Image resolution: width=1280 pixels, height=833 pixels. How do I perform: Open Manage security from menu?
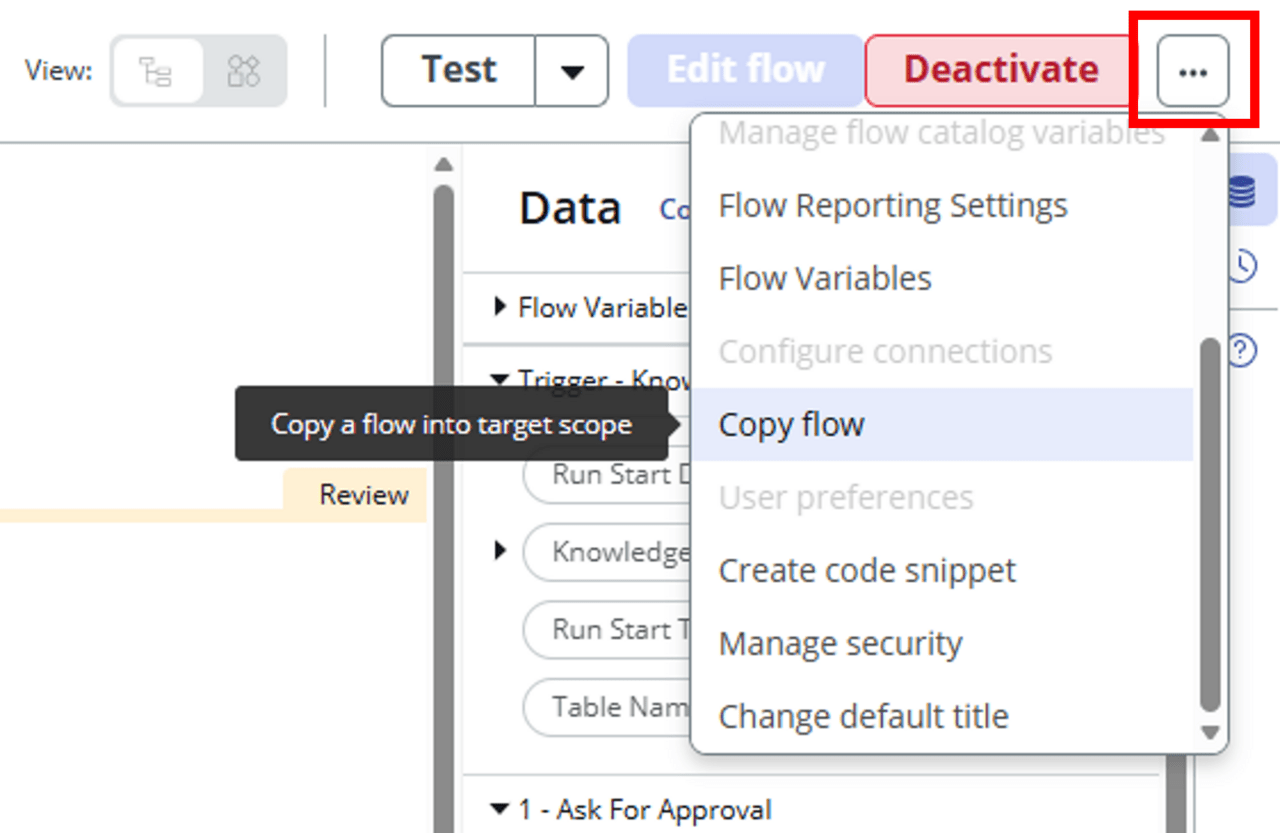click(x=840, y=644)
